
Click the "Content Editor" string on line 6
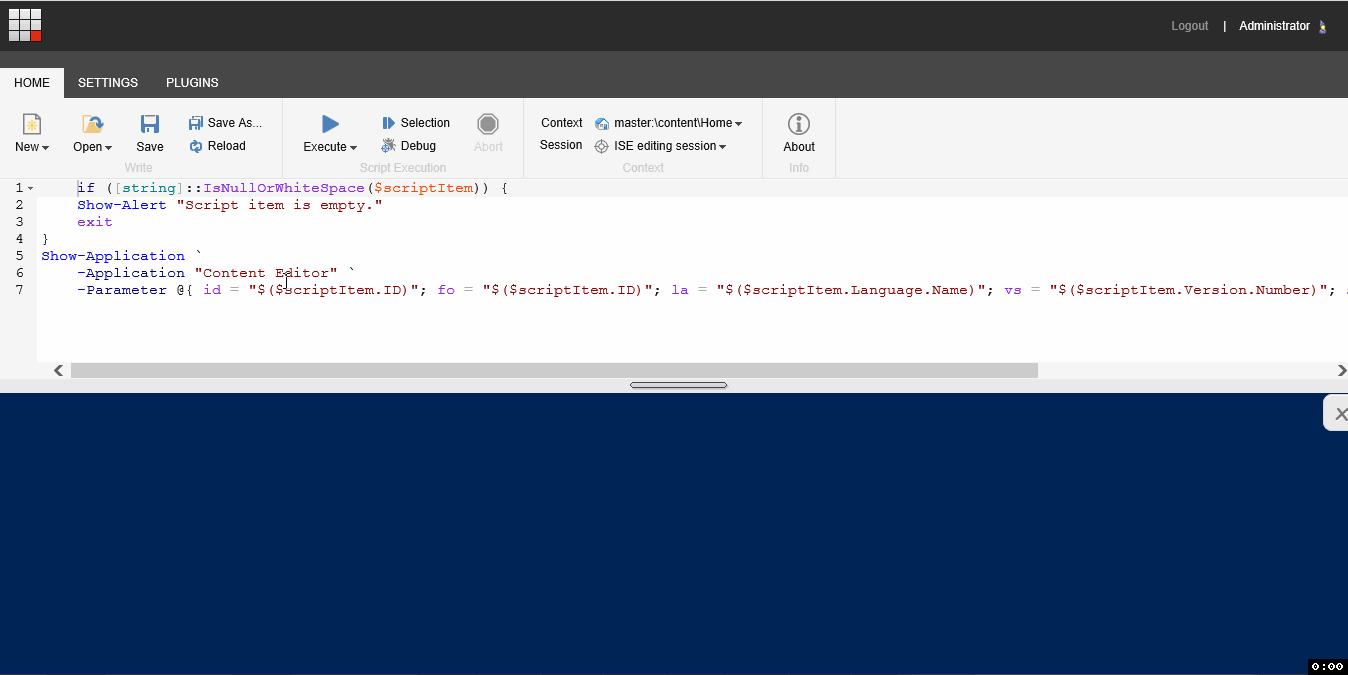pyautogui.click(x=266, y=273)
